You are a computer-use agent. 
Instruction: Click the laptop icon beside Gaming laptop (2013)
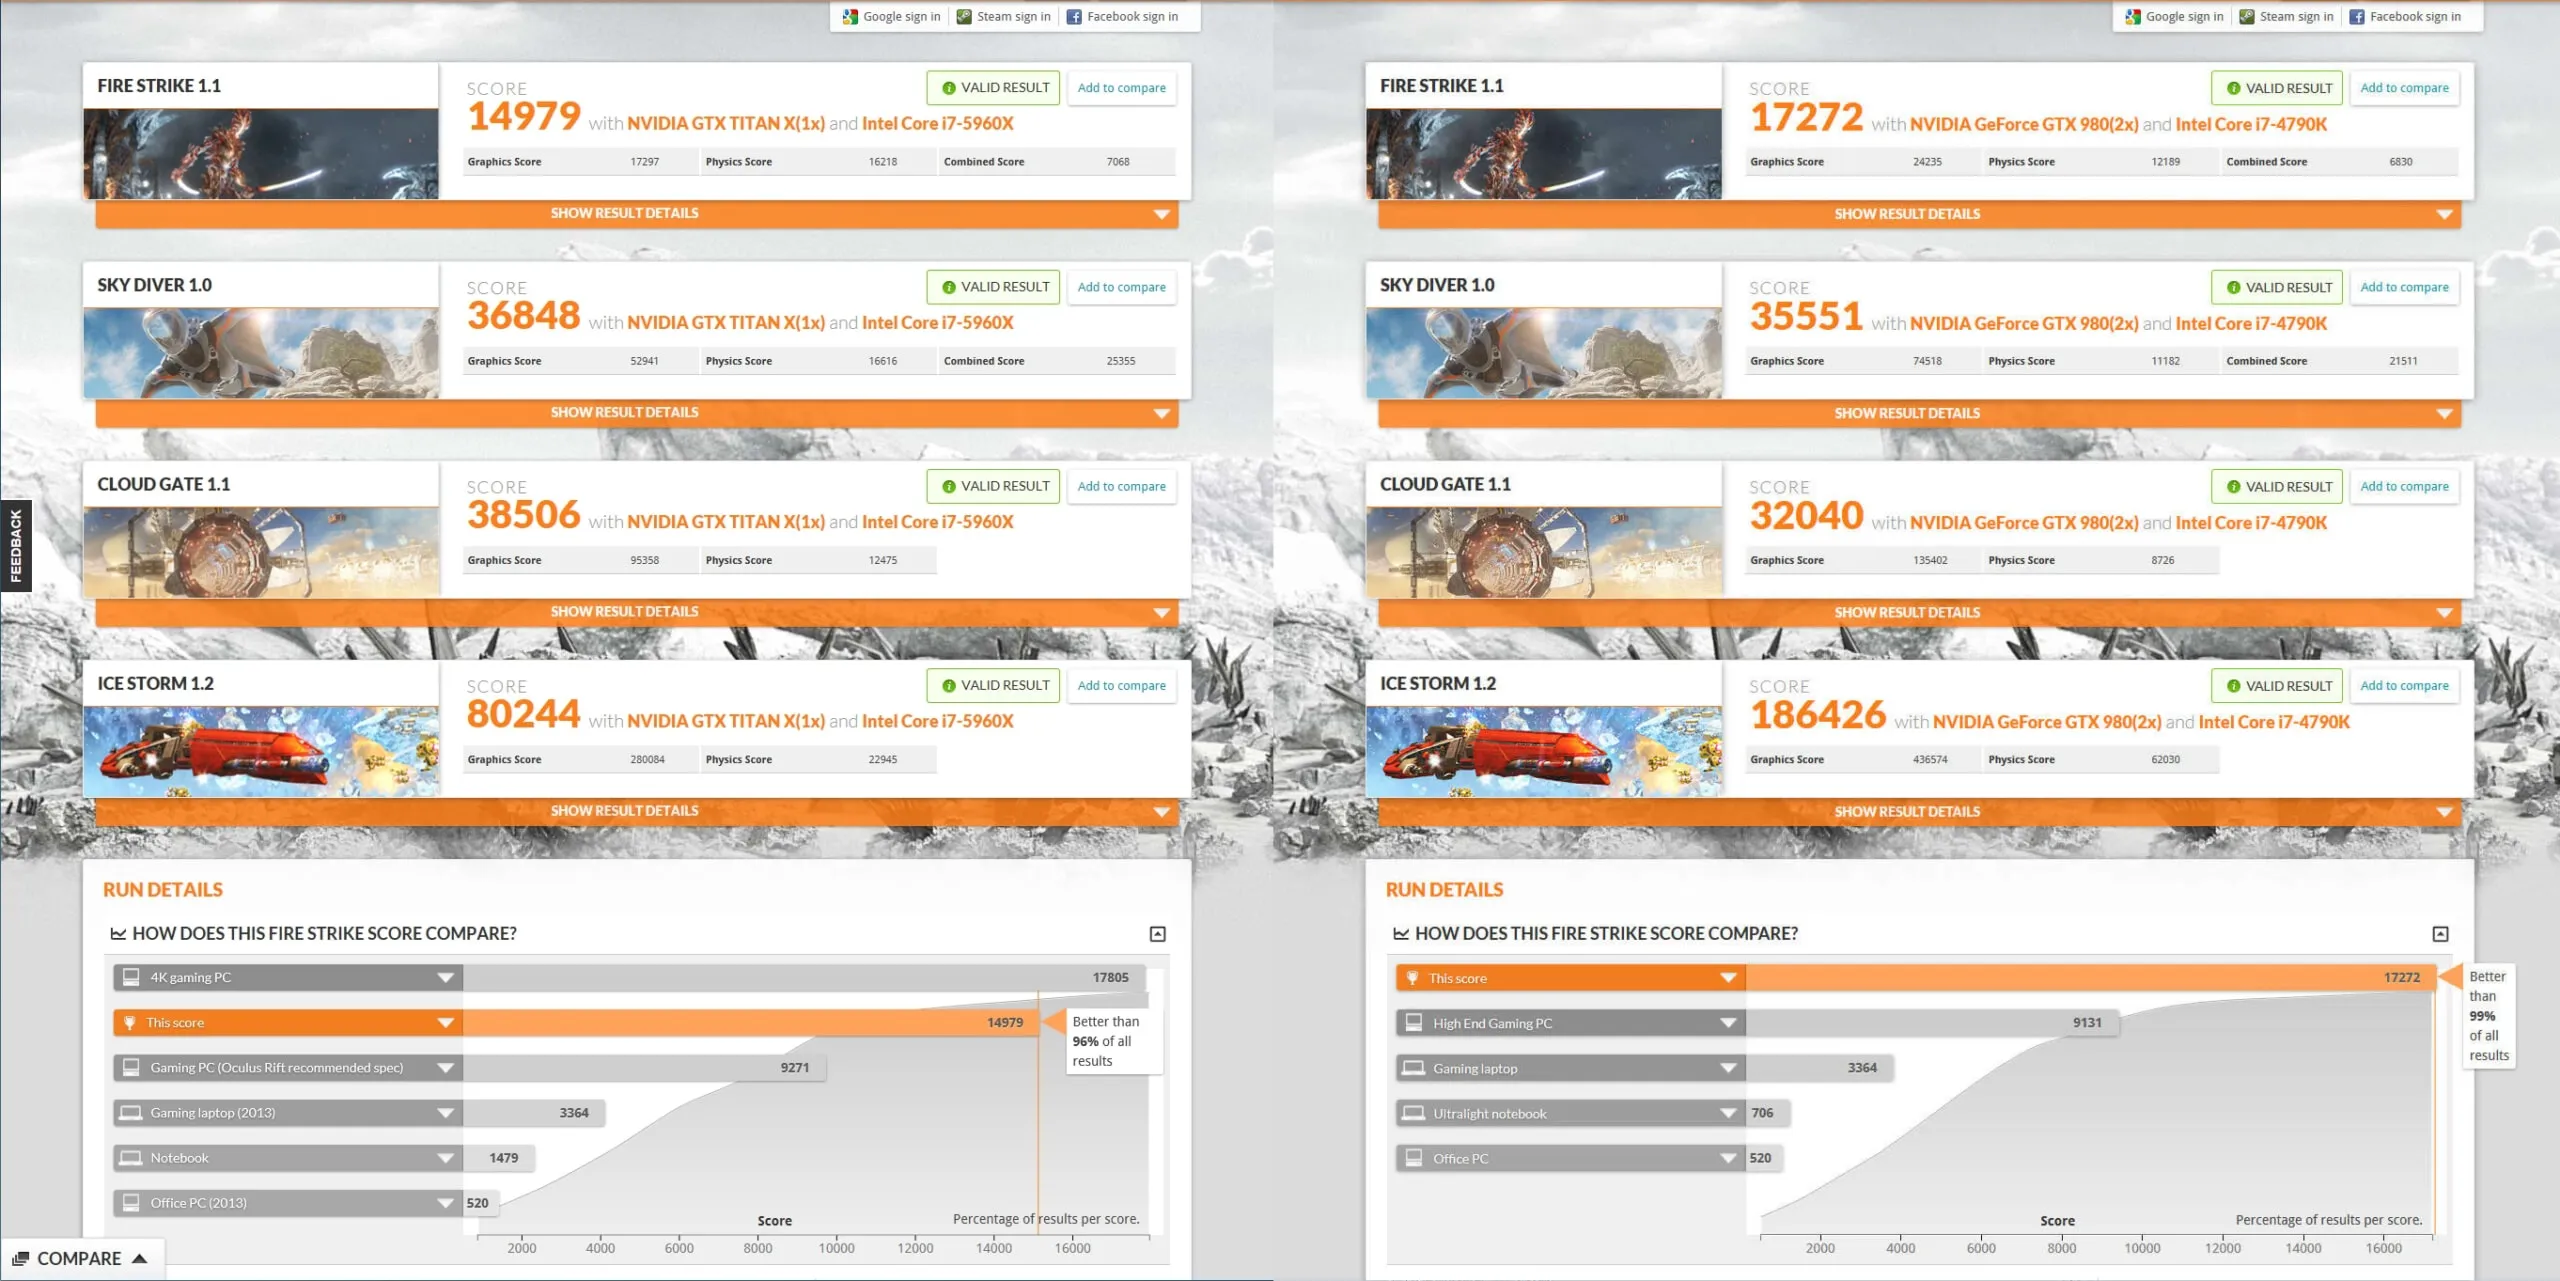pyautogui.click(x=131, y=1112)
